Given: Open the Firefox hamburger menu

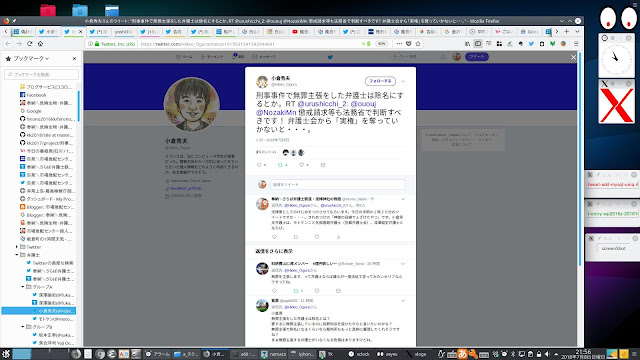Looking at the screenshot, I should pyautogui.click(x=576, y=44).
